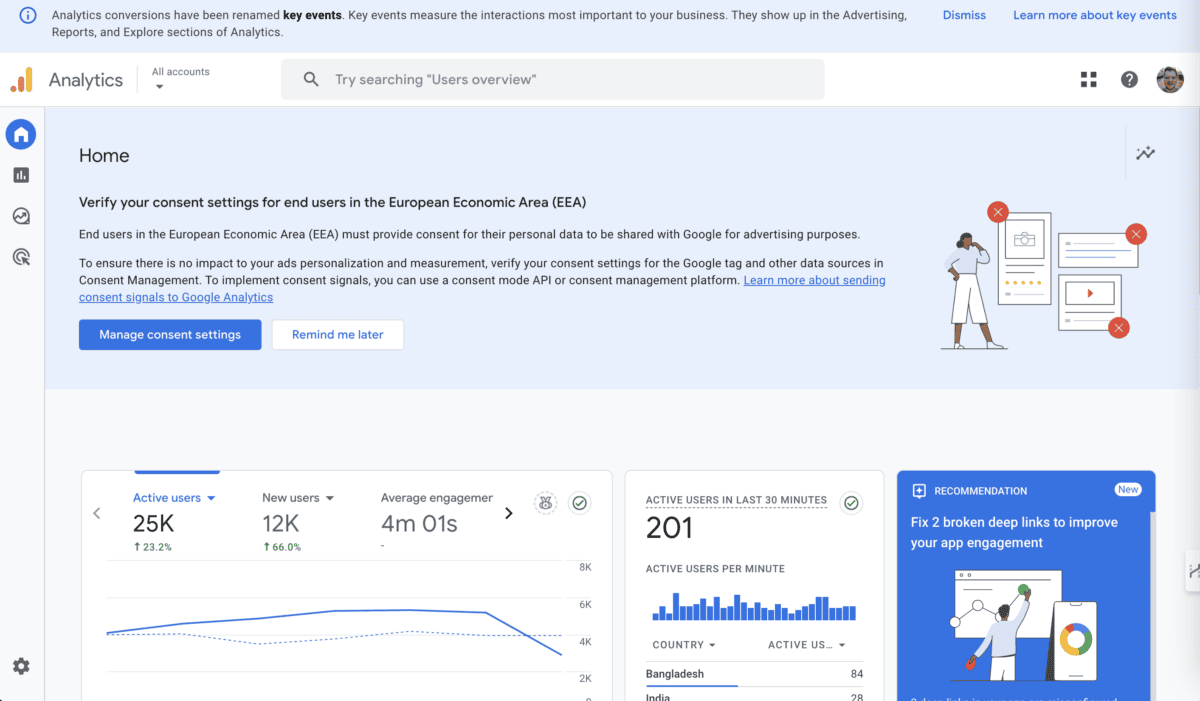Click the Bangladesh country row
Screen dimensions: 1200x701
(x=754, y=674)
